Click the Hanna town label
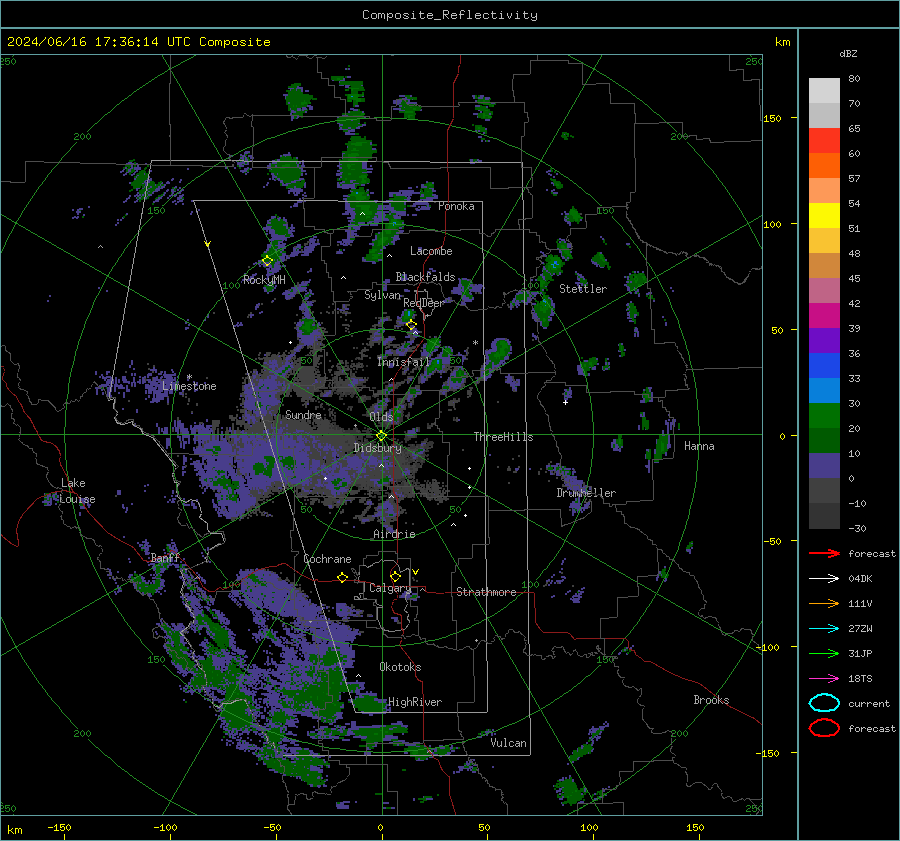The image size is (900, 841). pos(699,446)
